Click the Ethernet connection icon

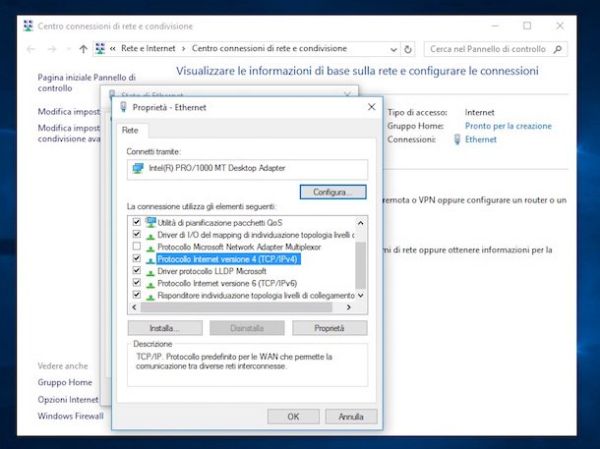[x=457, y=139]
